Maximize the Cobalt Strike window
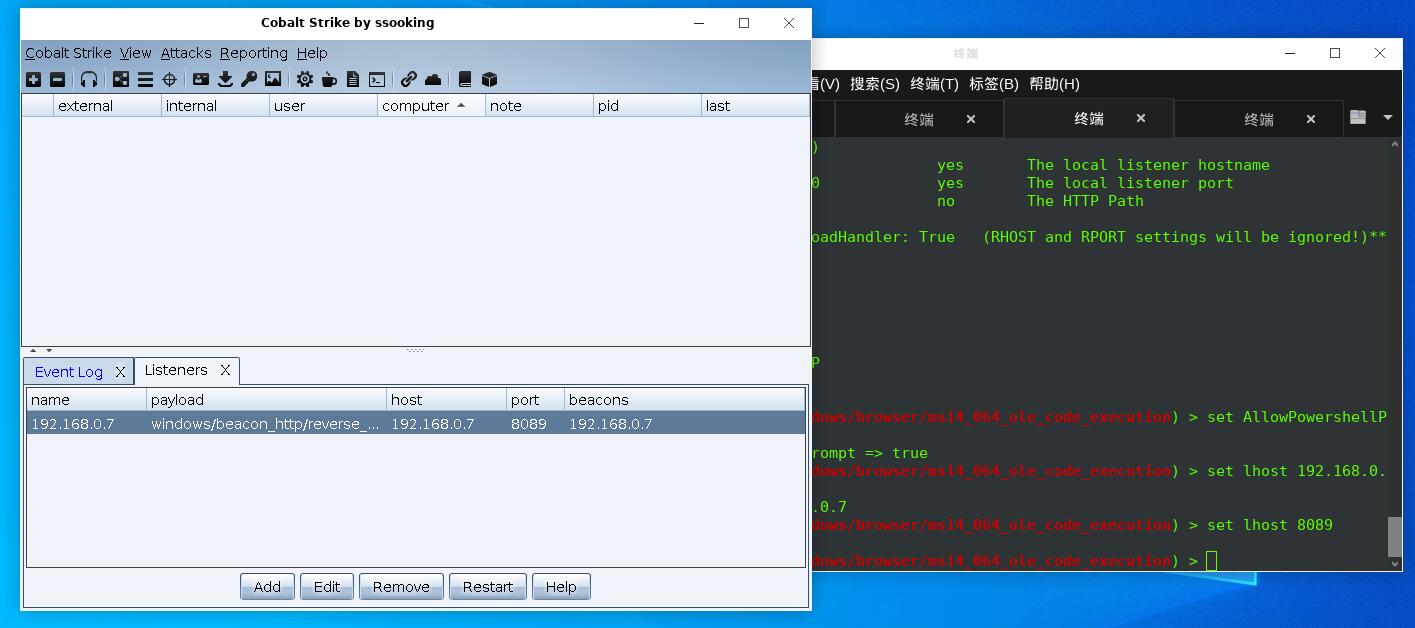Viewport: 1415px width, 628px height. [x=743, y=23]
